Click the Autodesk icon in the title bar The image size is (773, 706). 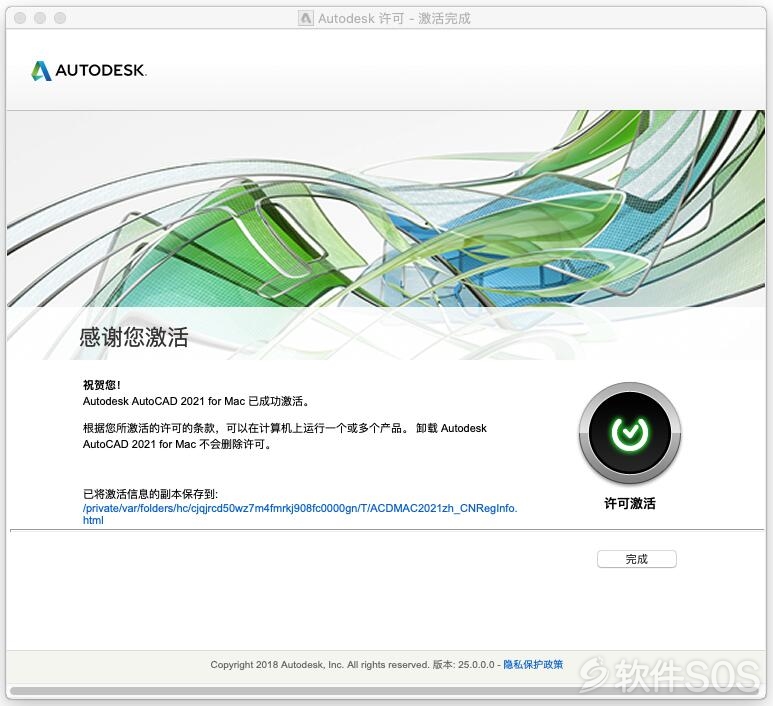[x=306, y=18]
